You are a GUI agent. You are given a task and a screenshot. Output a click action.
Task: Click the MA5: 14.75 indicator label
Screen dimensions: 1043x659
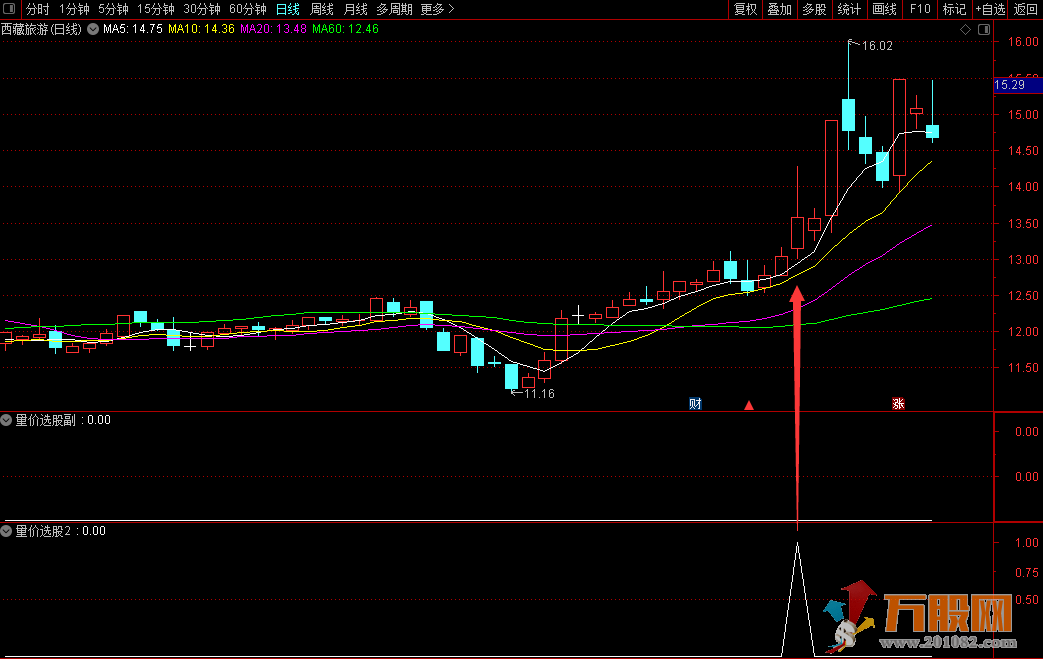tap(132, 29)
